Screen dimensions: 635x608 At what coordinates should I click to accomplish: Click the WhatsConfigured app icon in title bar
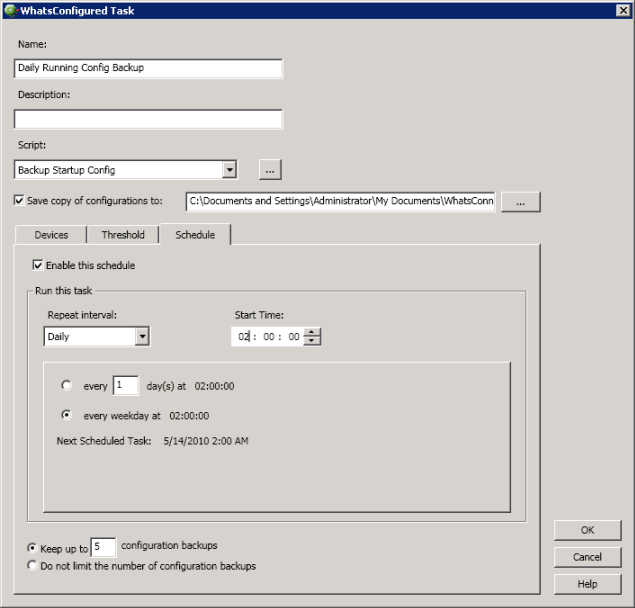(10, 10)
